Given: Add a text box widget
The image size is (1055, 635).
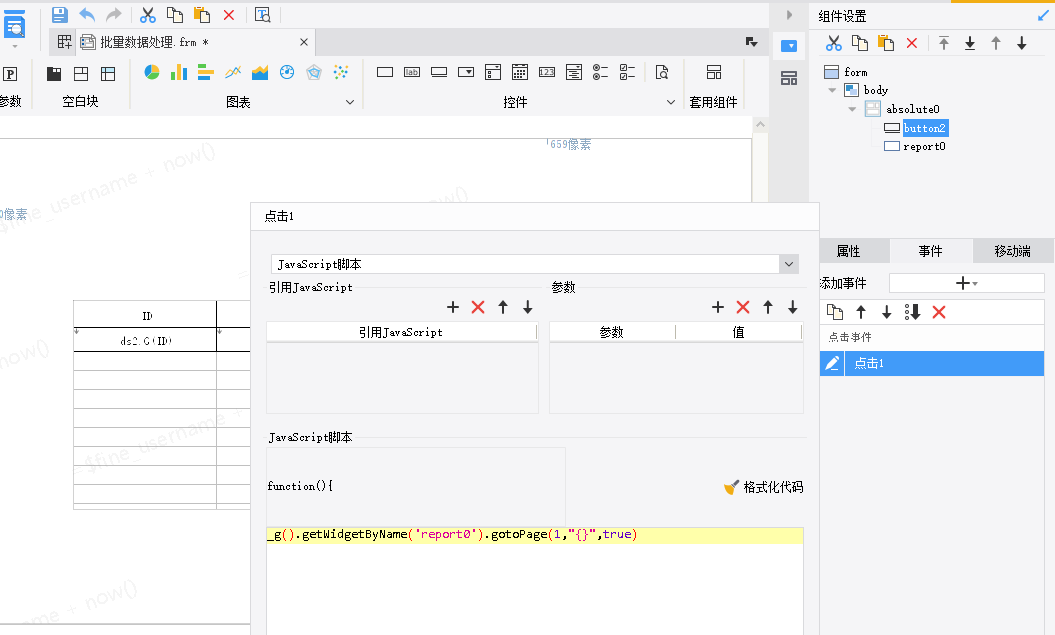Looking at the screenshot, I should 385,72.
